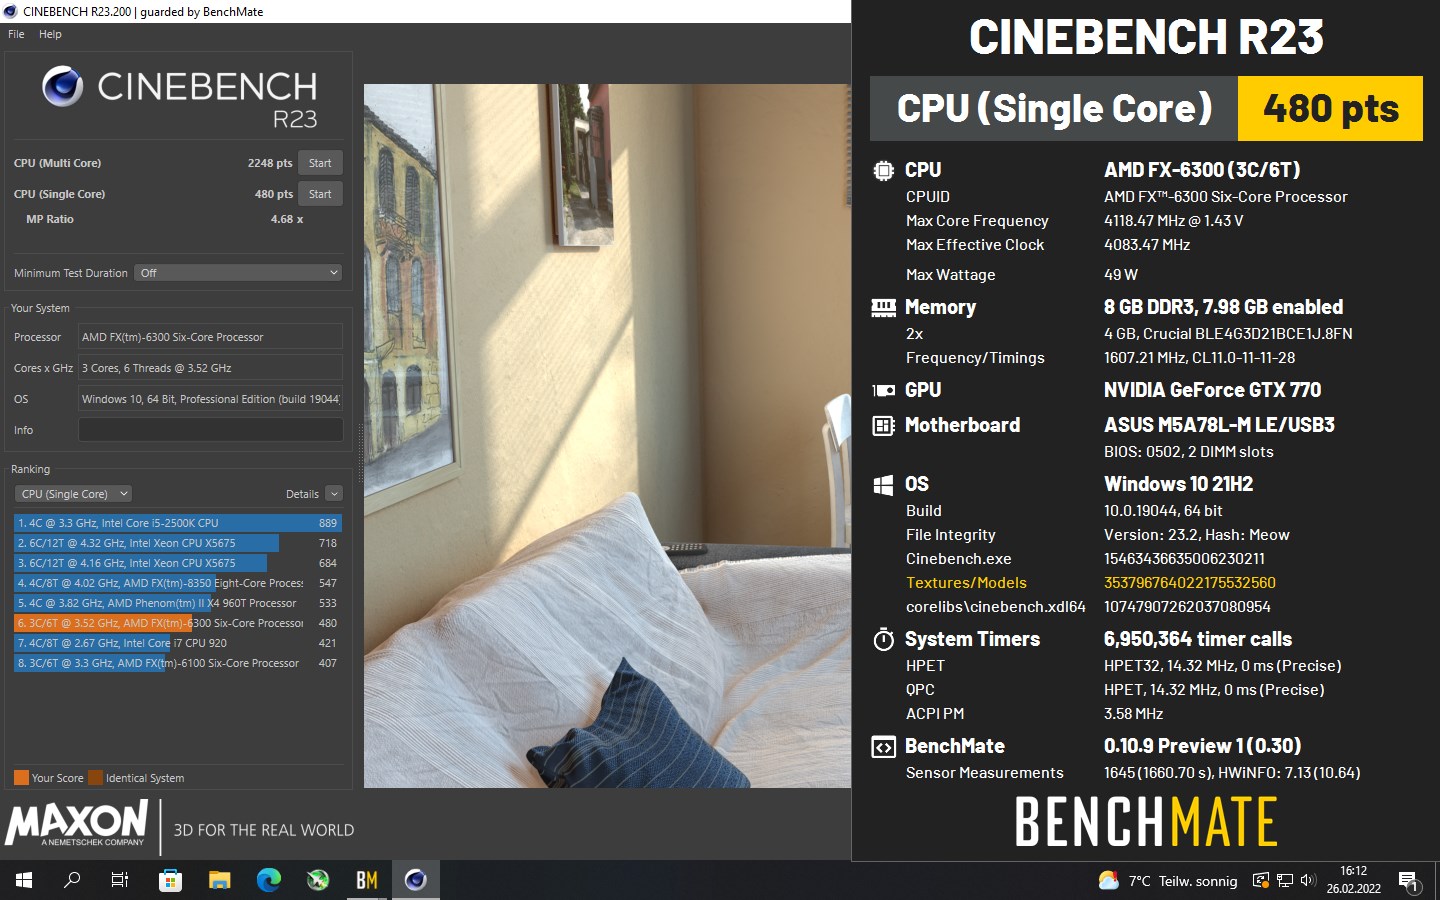Click the orange Your Score swatch

click(21, 778)
